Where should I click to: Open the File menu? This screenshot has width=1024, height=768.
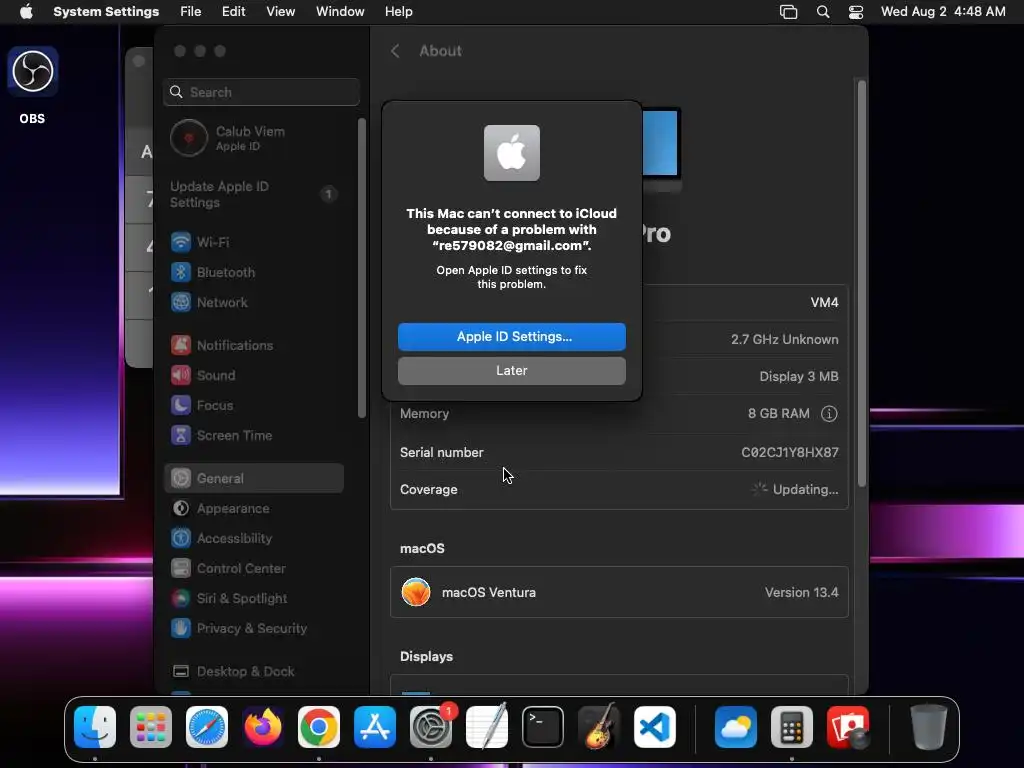191,12
